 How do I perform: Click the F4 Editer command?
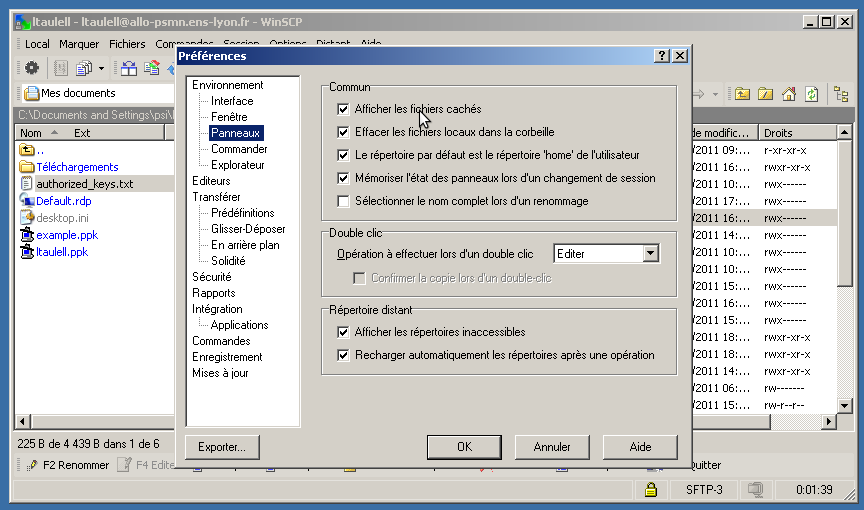tap(146, 465)
